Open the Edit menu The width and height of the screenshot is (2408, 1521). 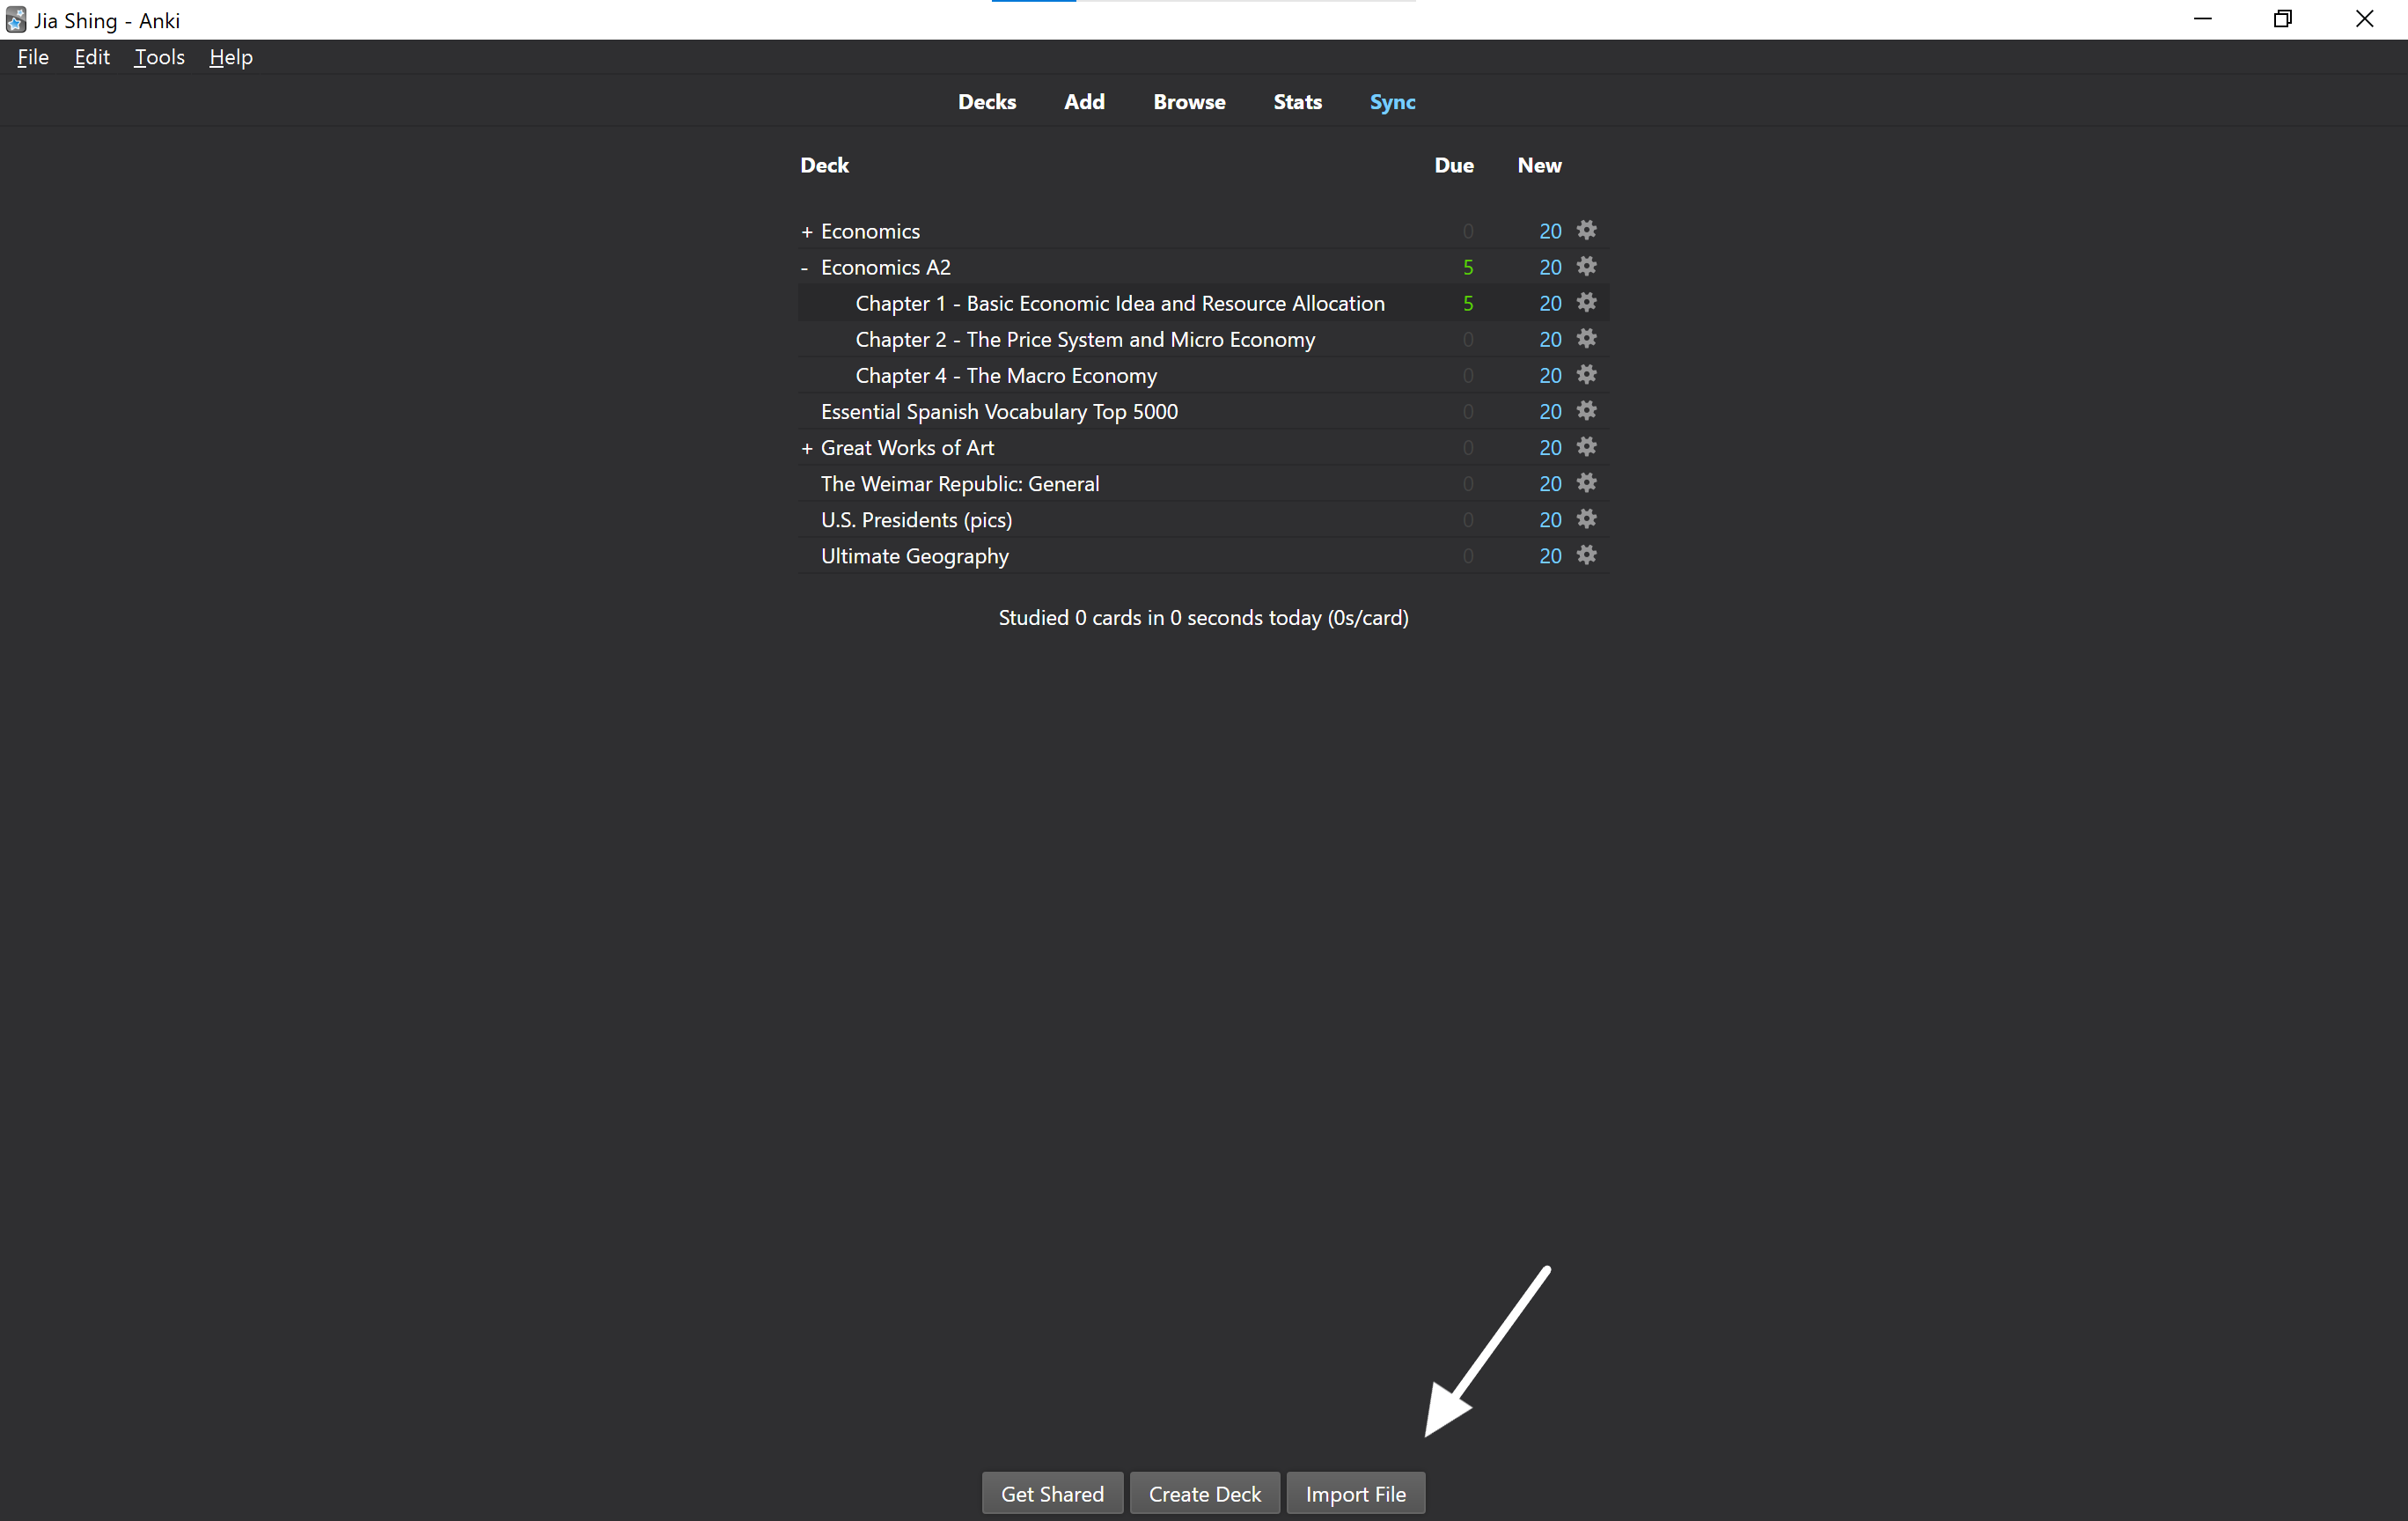coord(91,57)
